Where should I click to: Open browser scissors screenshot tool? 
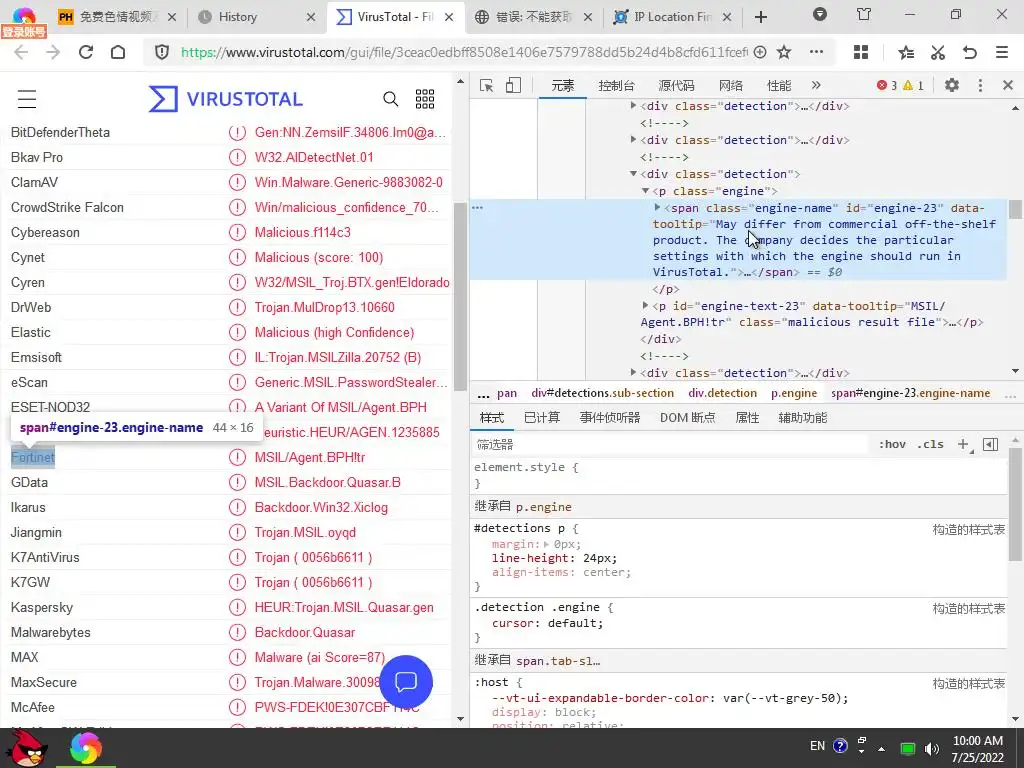(x=938, y=52)
